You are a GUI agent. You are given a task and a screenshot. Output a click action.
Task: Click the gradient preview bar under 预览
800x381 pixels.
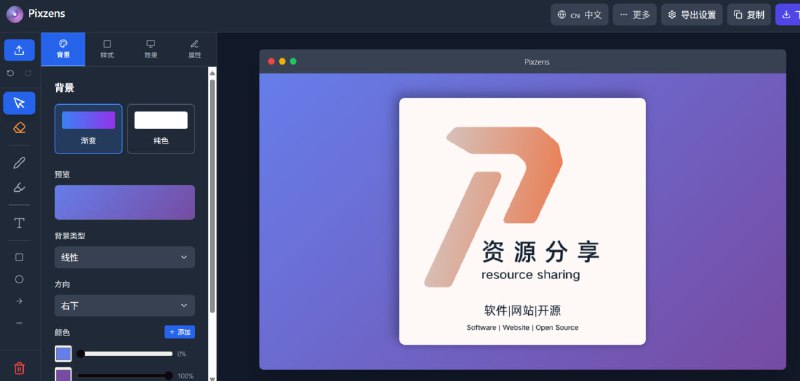tap(124, 202)
